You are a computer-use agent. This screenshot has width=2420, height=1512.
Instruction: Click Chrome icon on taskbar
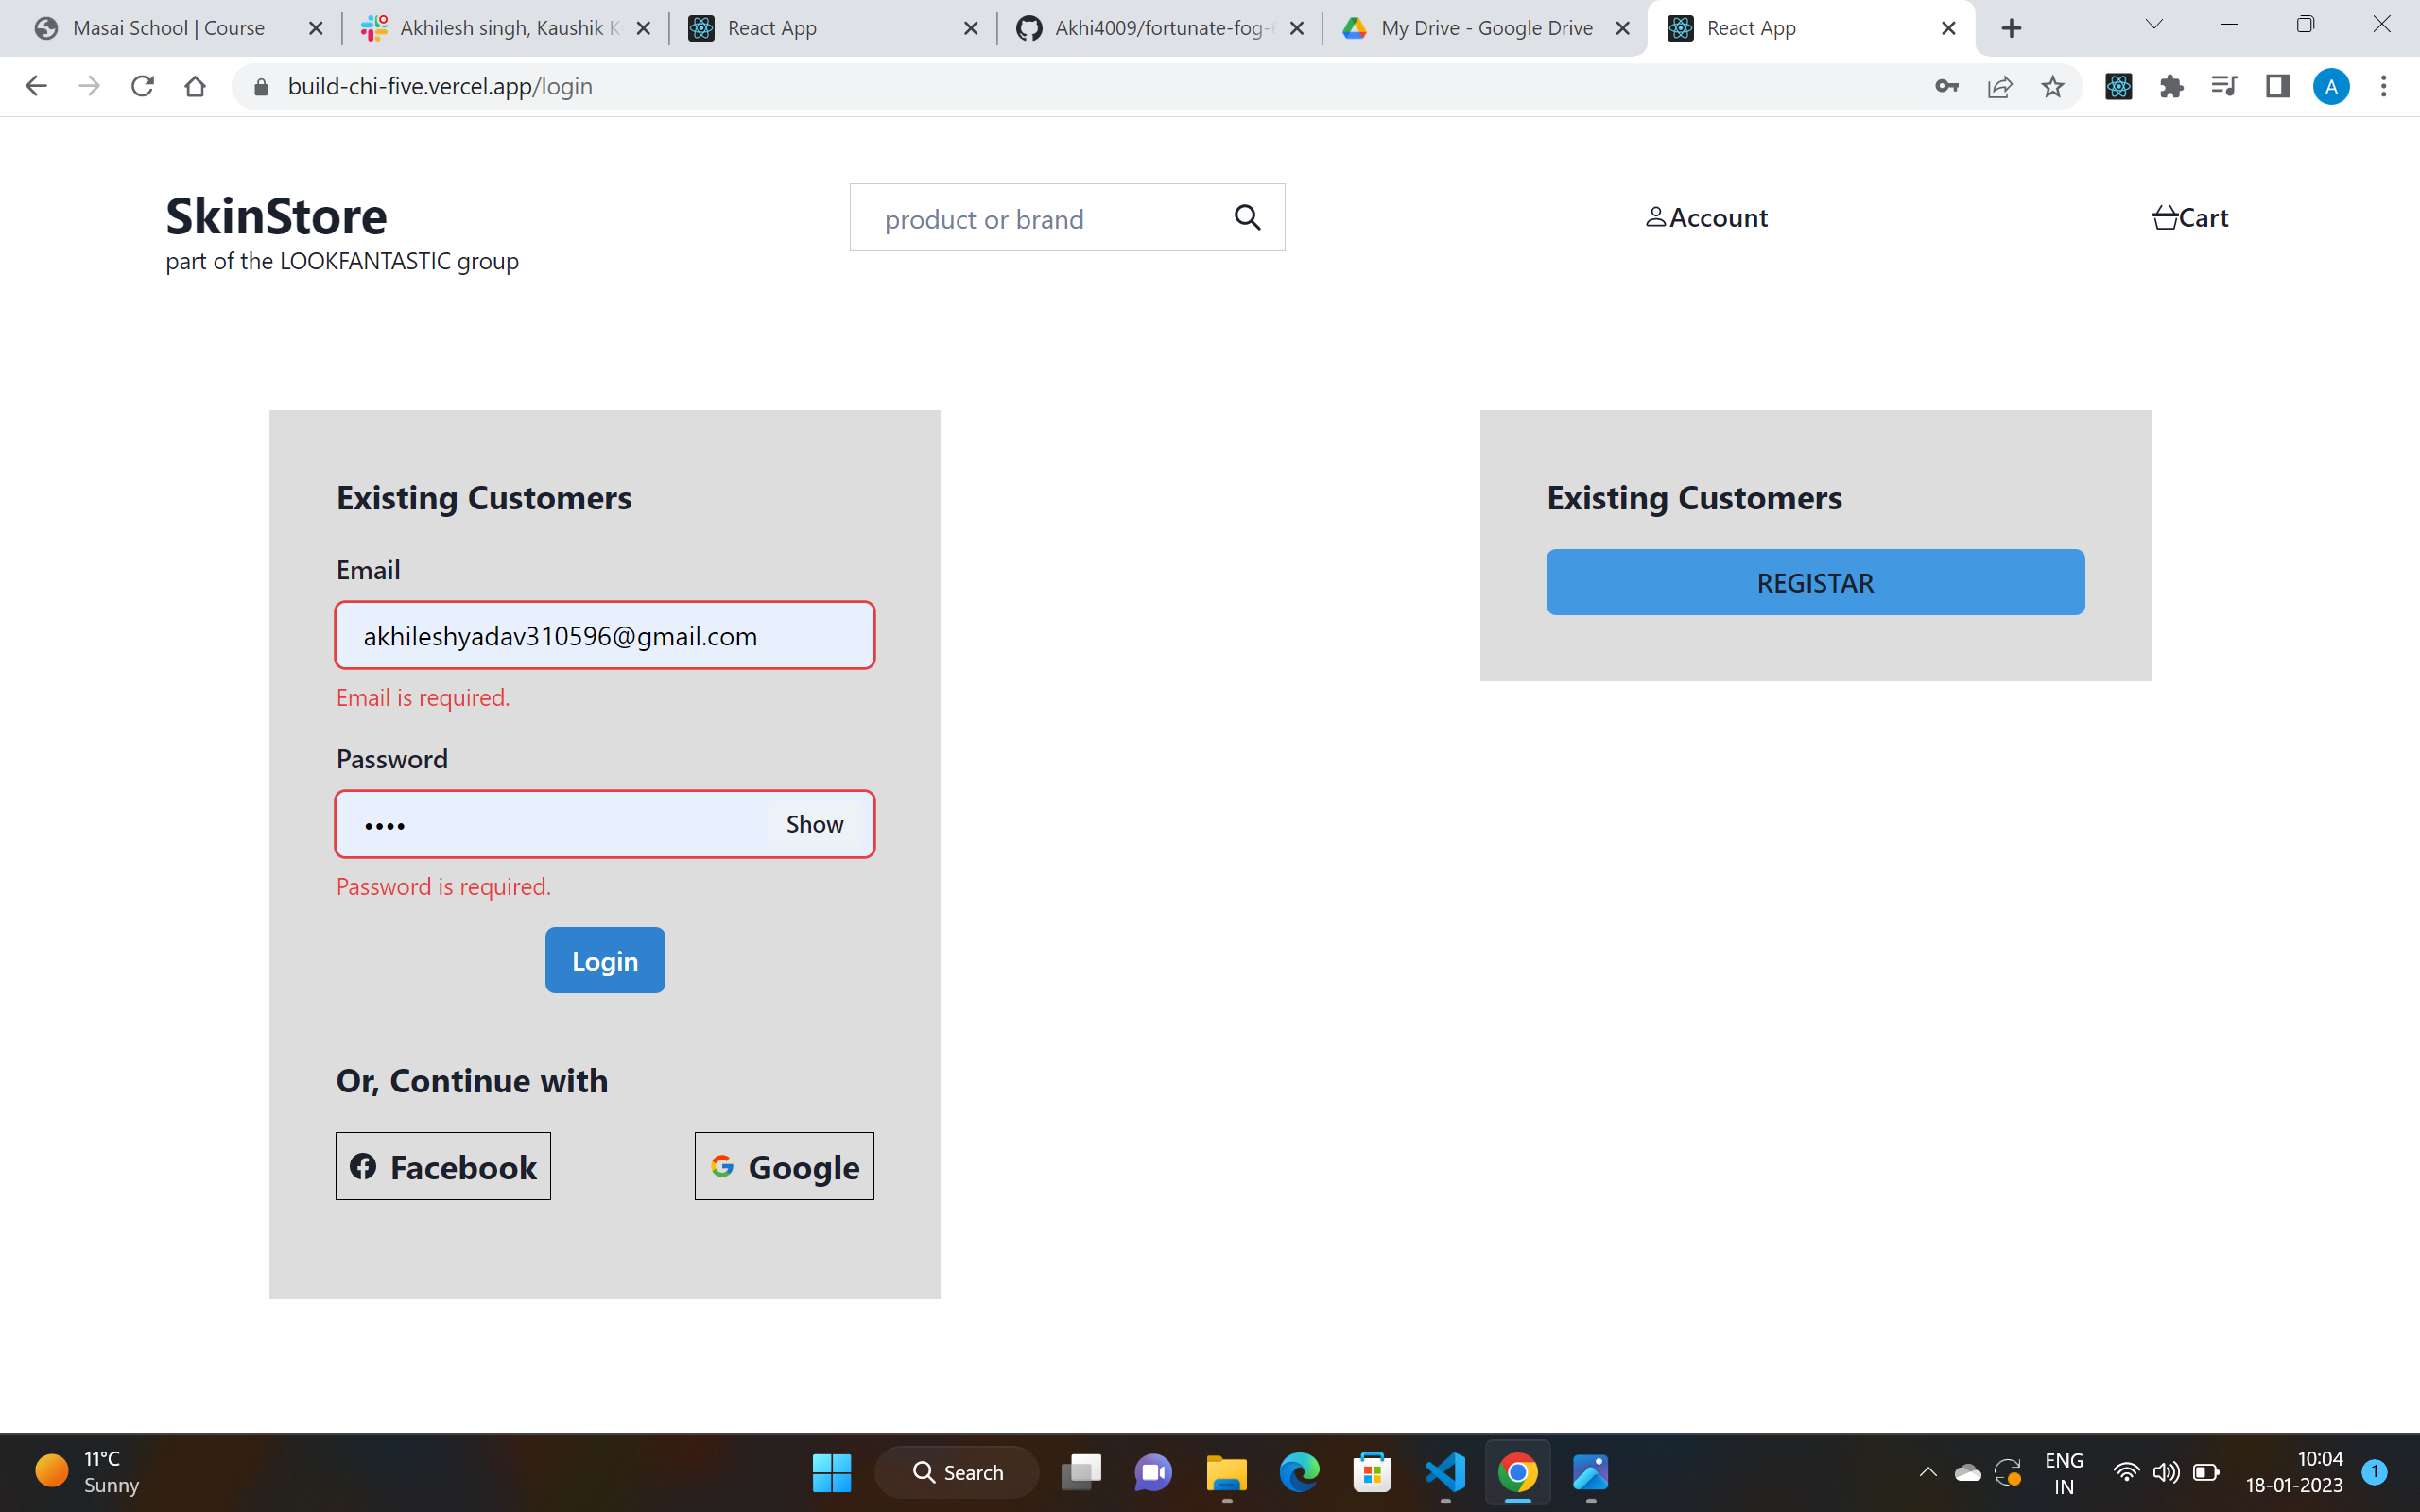(x=1517, y=1472)
